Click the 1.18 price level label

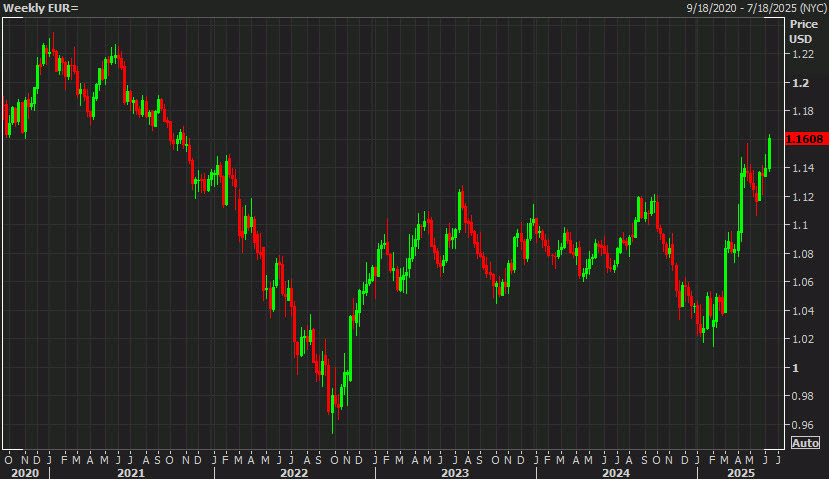pyautogui.click(x=803, y=111)
